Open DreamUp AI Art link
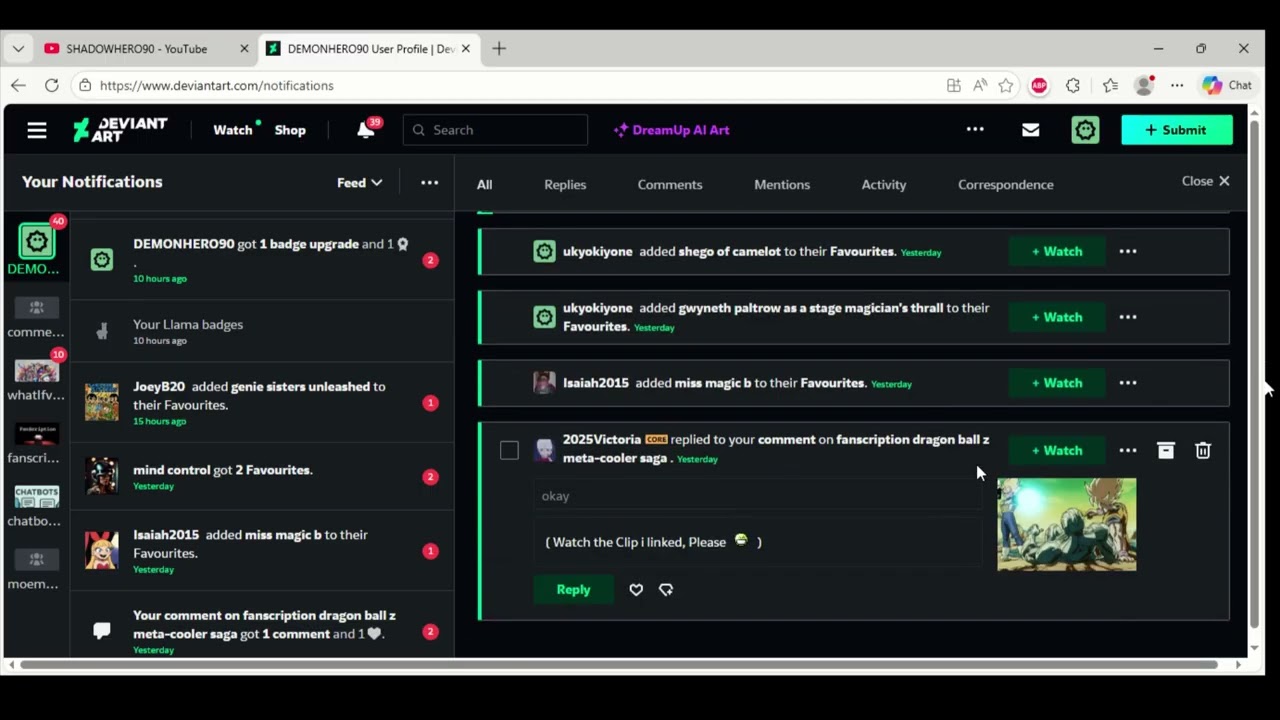The width and height of the screenshot is (1280, 720). point(671,130)
